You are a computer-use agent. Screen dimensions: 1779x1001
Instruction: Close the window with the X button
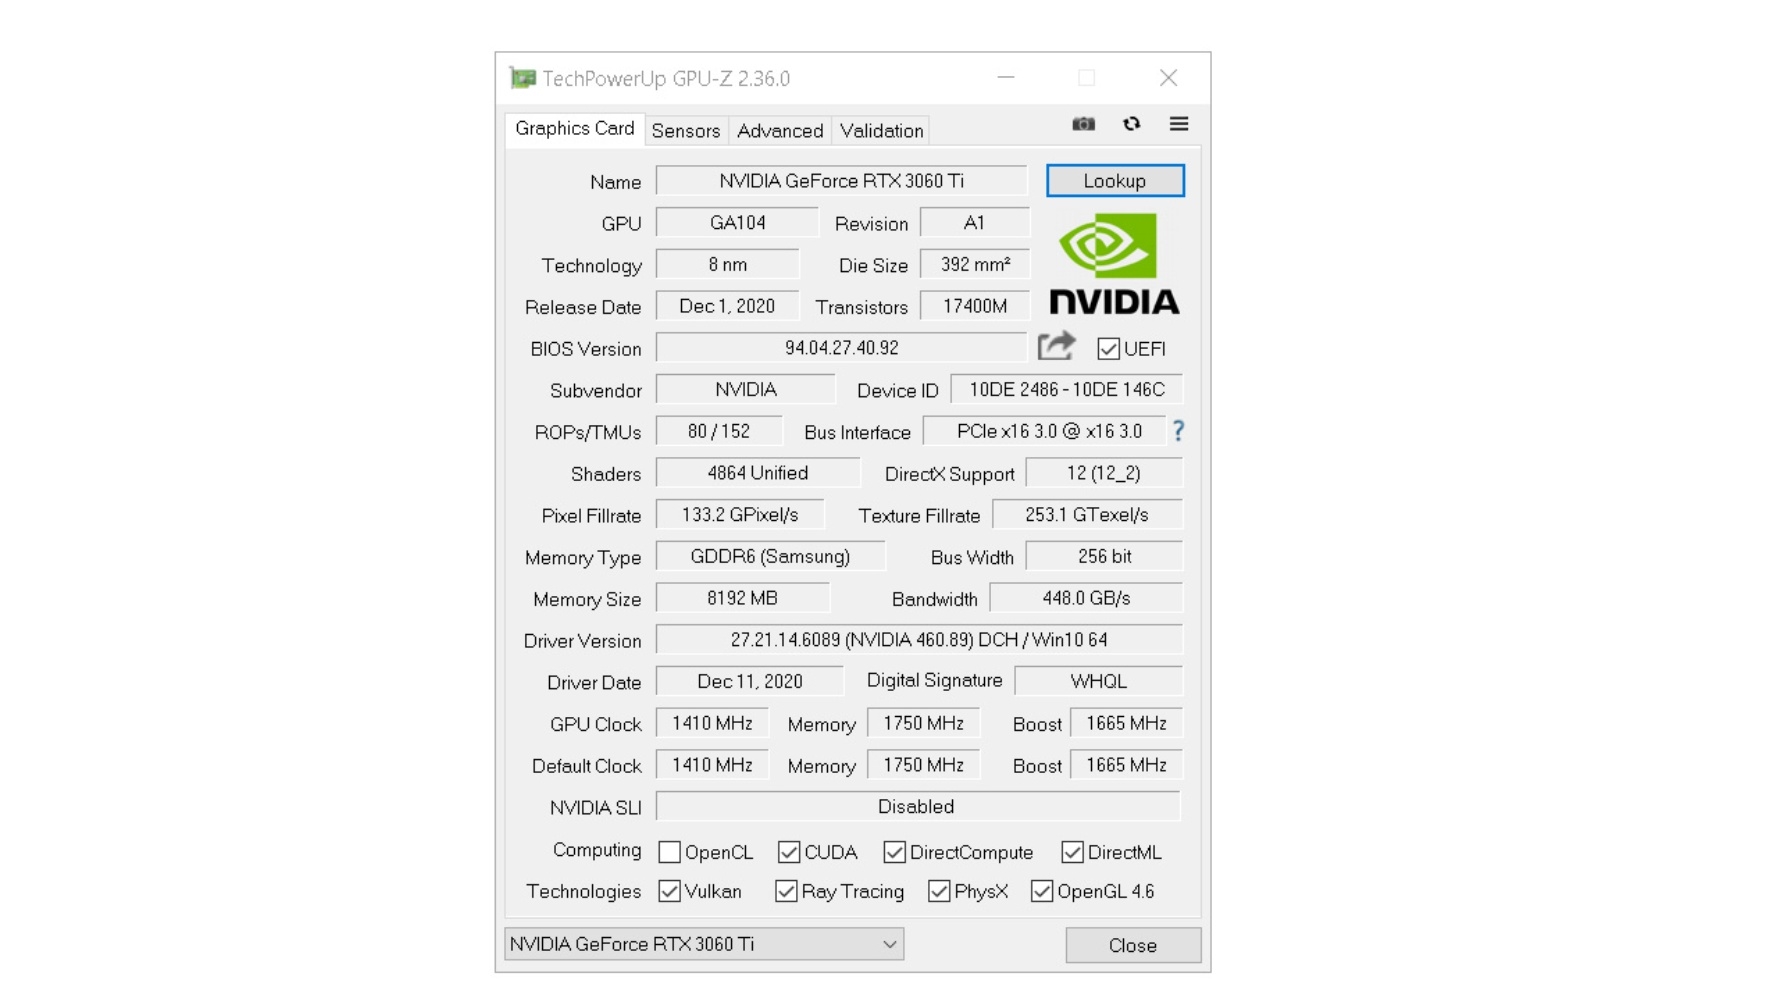point(1168,78)
